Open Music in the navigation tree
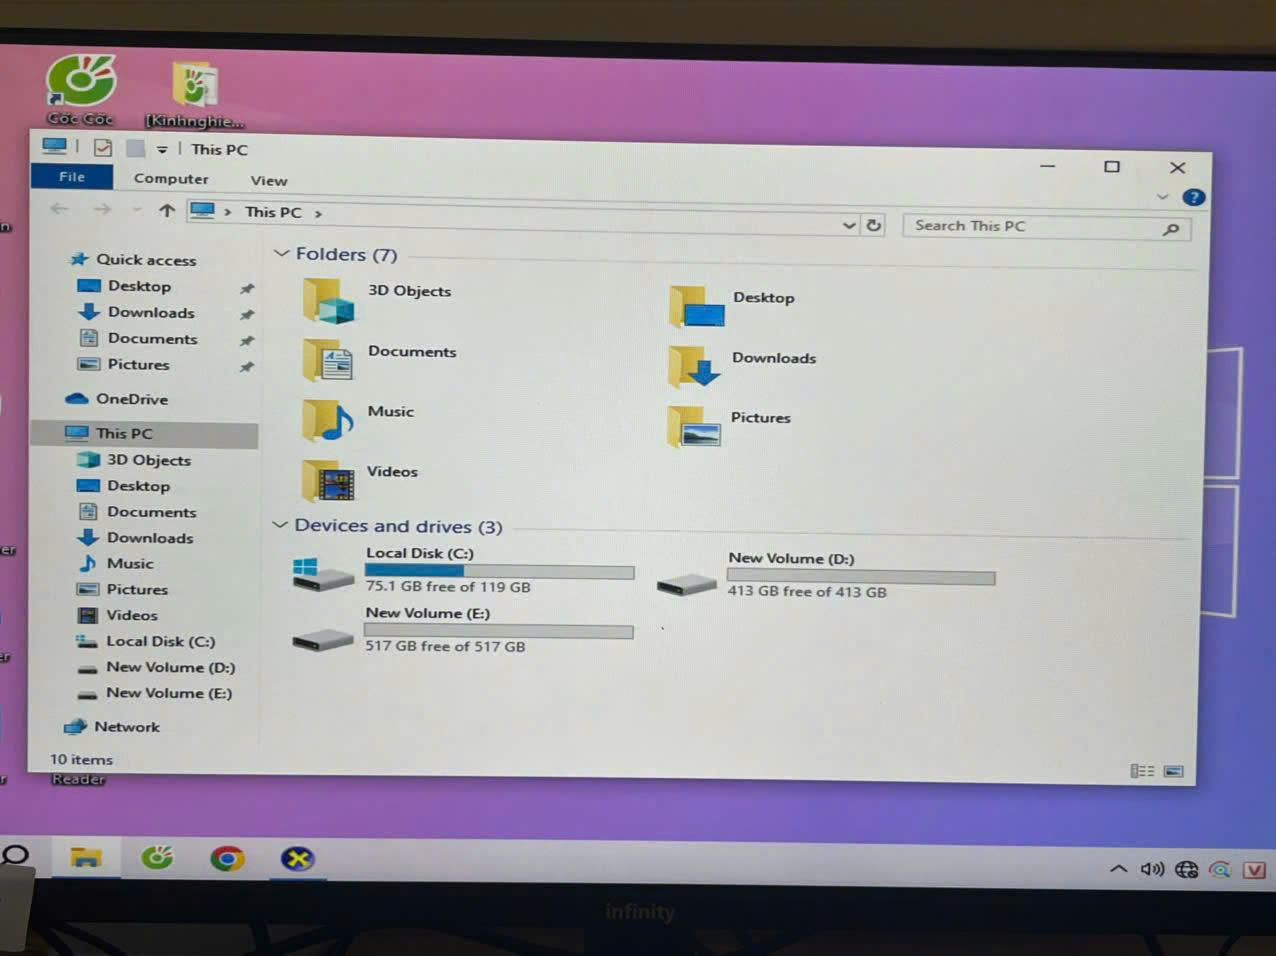This screenshot has width=1276, height=956. pyautogui.click(x=129, y=564)
